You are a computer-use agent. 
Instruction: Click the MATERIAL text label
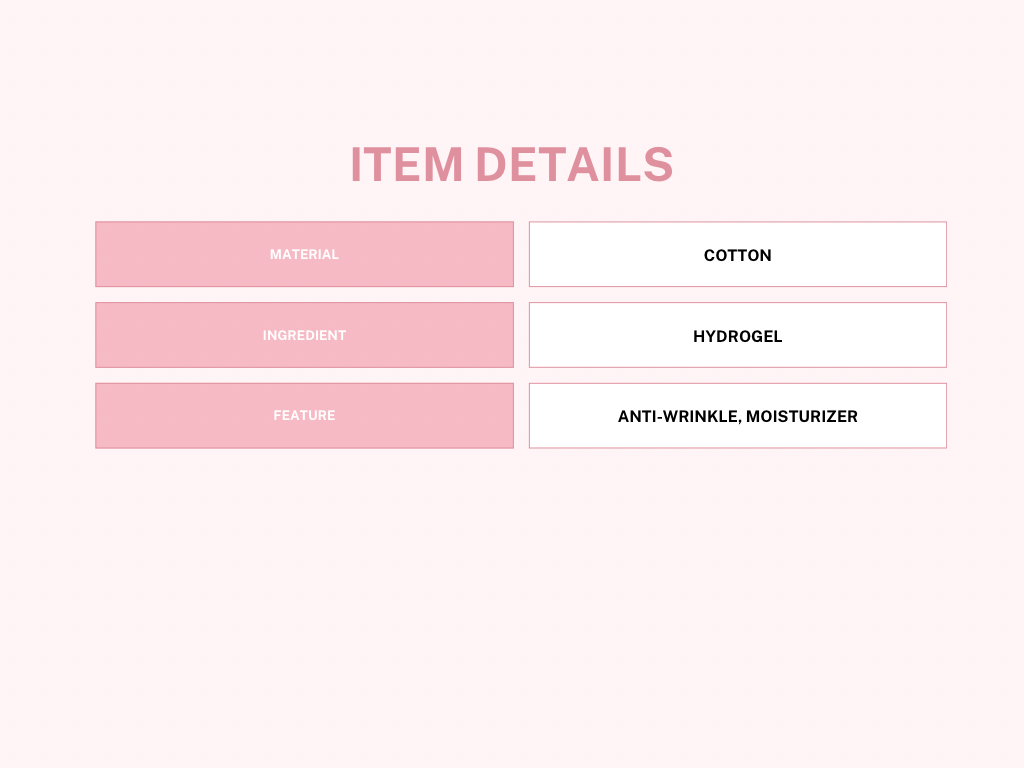pyautogui.click(x=304, y=255)
